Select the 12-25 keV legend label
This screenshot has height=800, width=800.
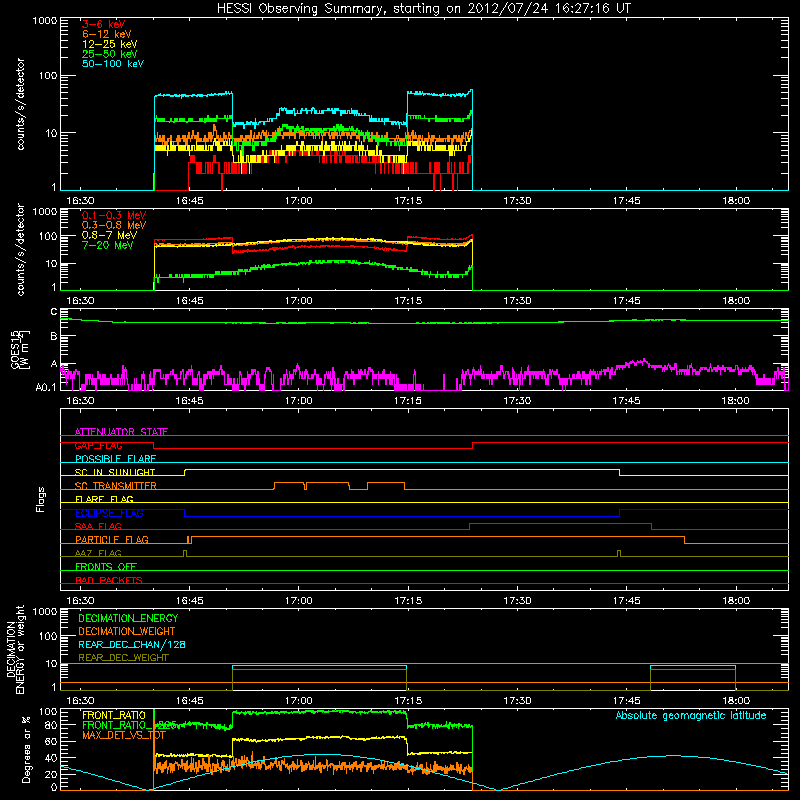(110, 44)
